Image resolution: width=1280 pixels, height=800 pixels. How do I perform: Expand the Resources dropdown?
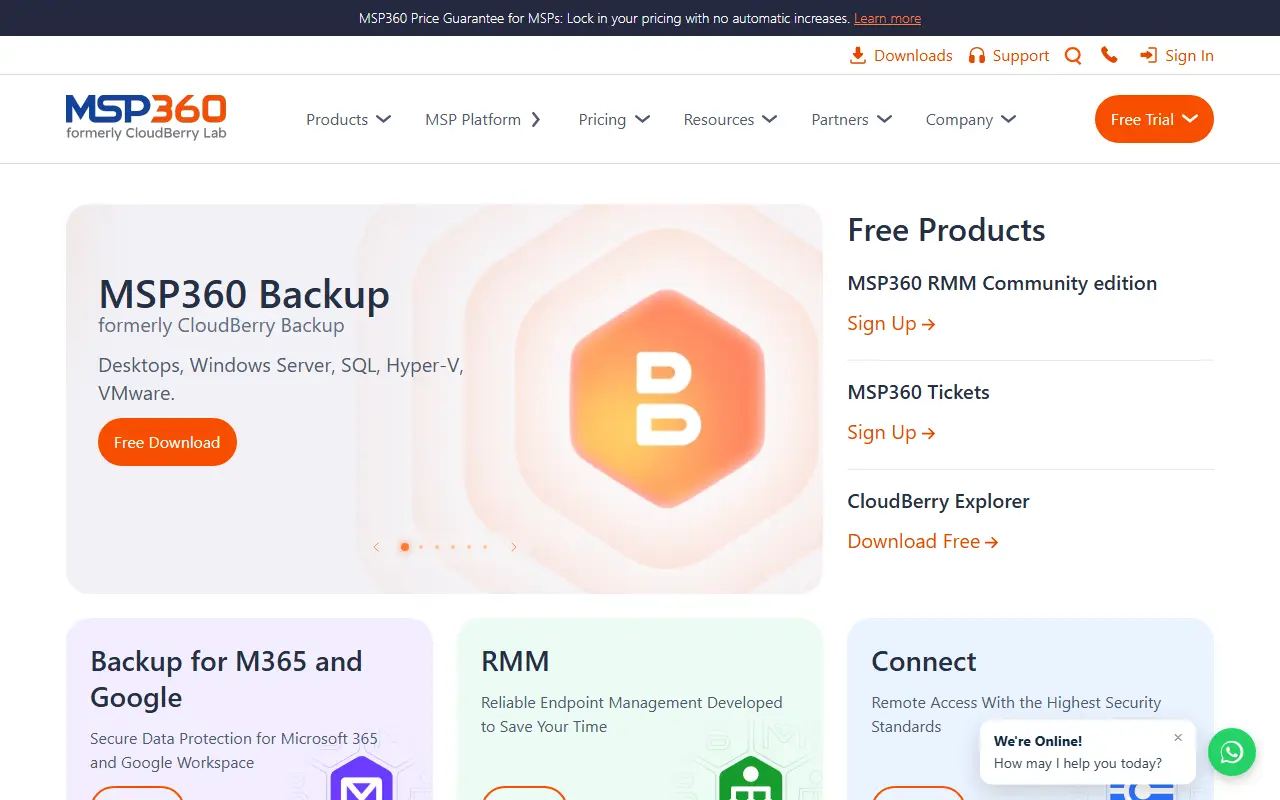tap(730, 119)
